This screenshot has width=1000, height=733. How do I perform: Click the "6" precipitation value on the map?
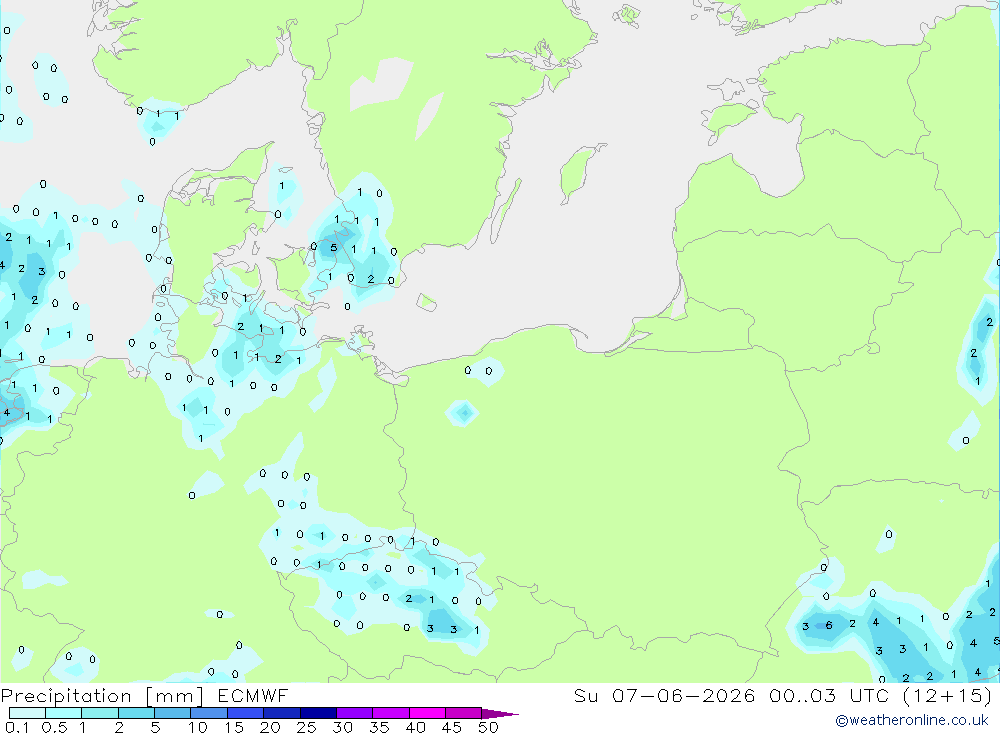(829, 625)
